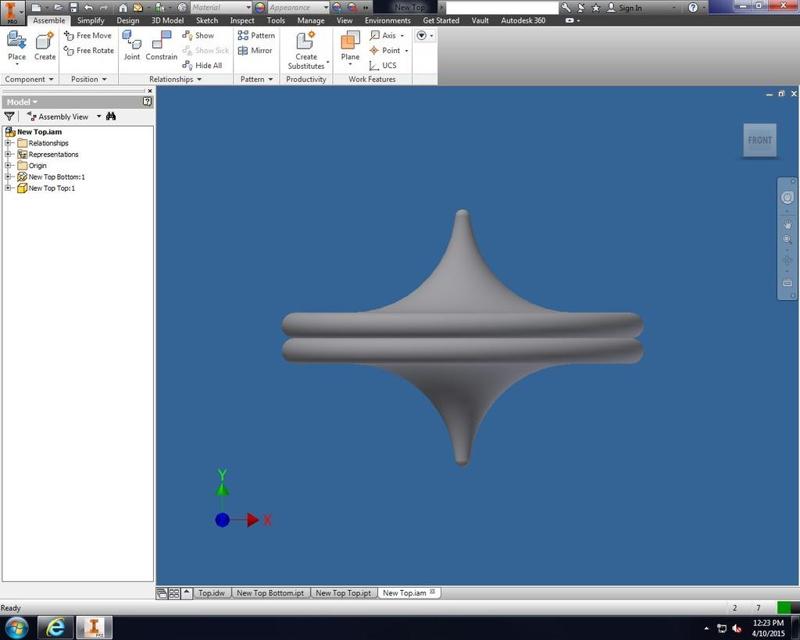Viewport: 800px width, 640px height.
Task: Select the Create component tool
Action: pos(45,46)
